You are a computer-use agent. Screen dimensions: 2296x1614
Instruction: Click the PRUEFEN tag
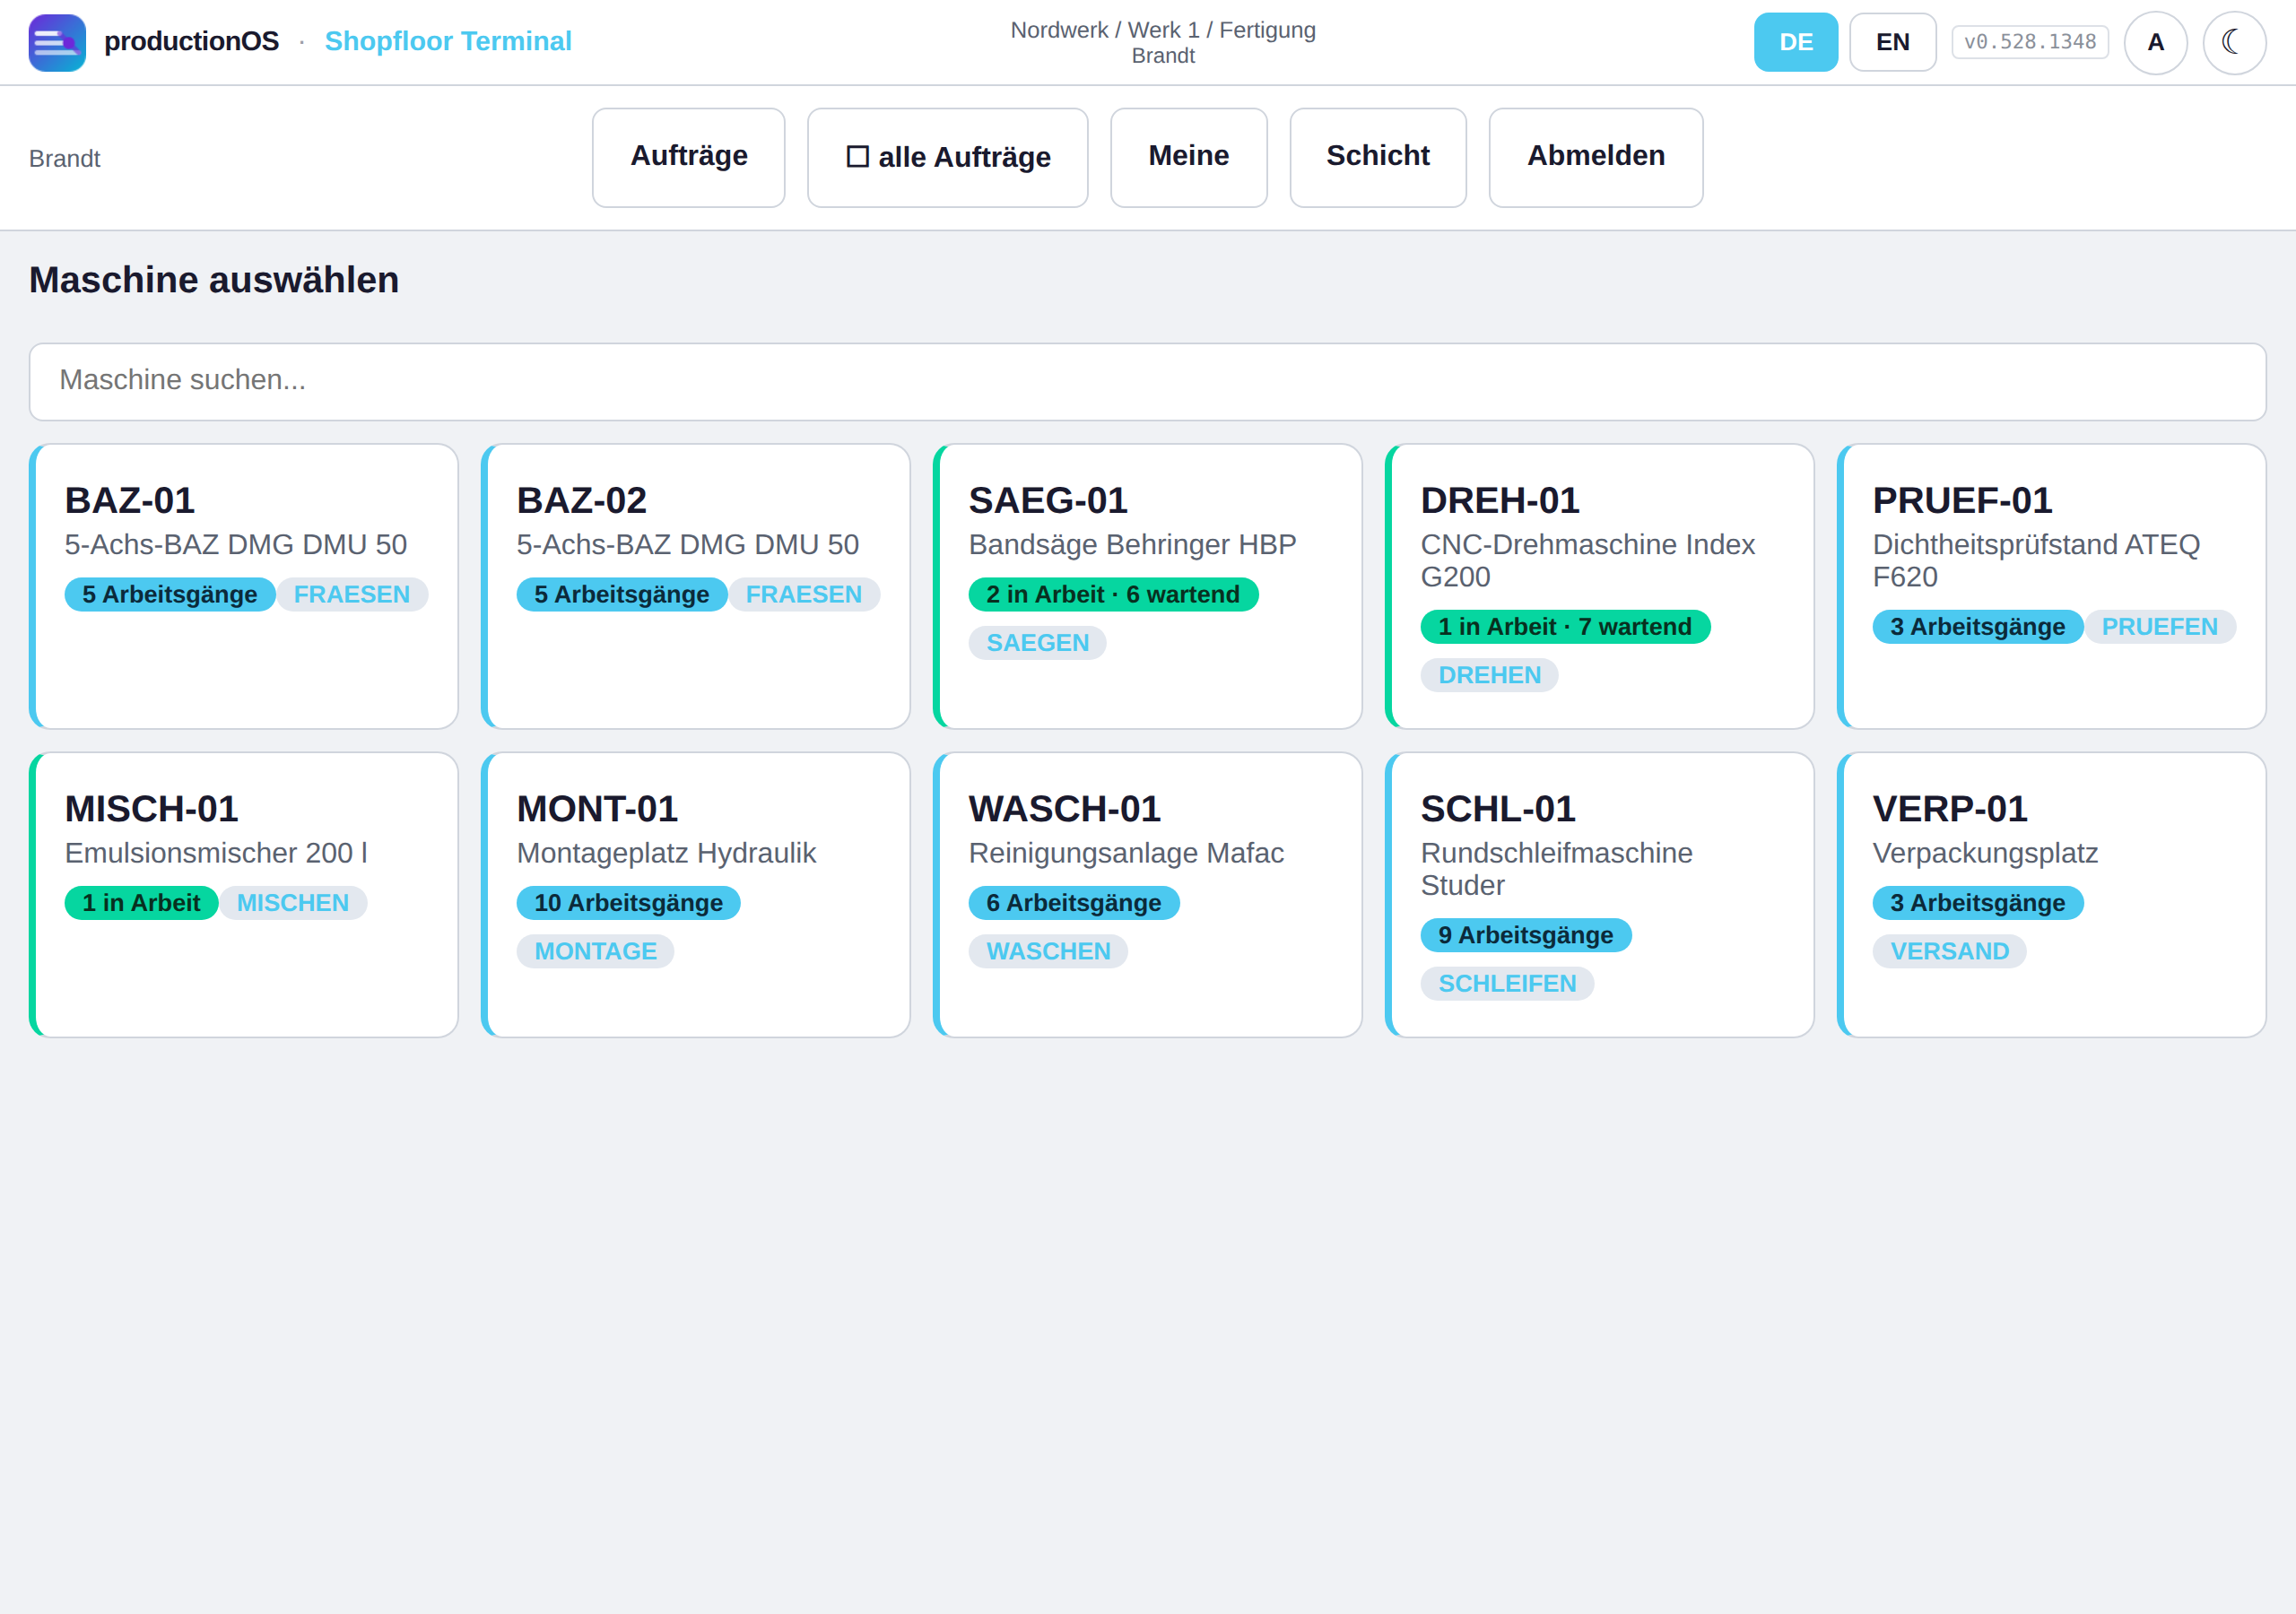click(x=2159, y=626)
